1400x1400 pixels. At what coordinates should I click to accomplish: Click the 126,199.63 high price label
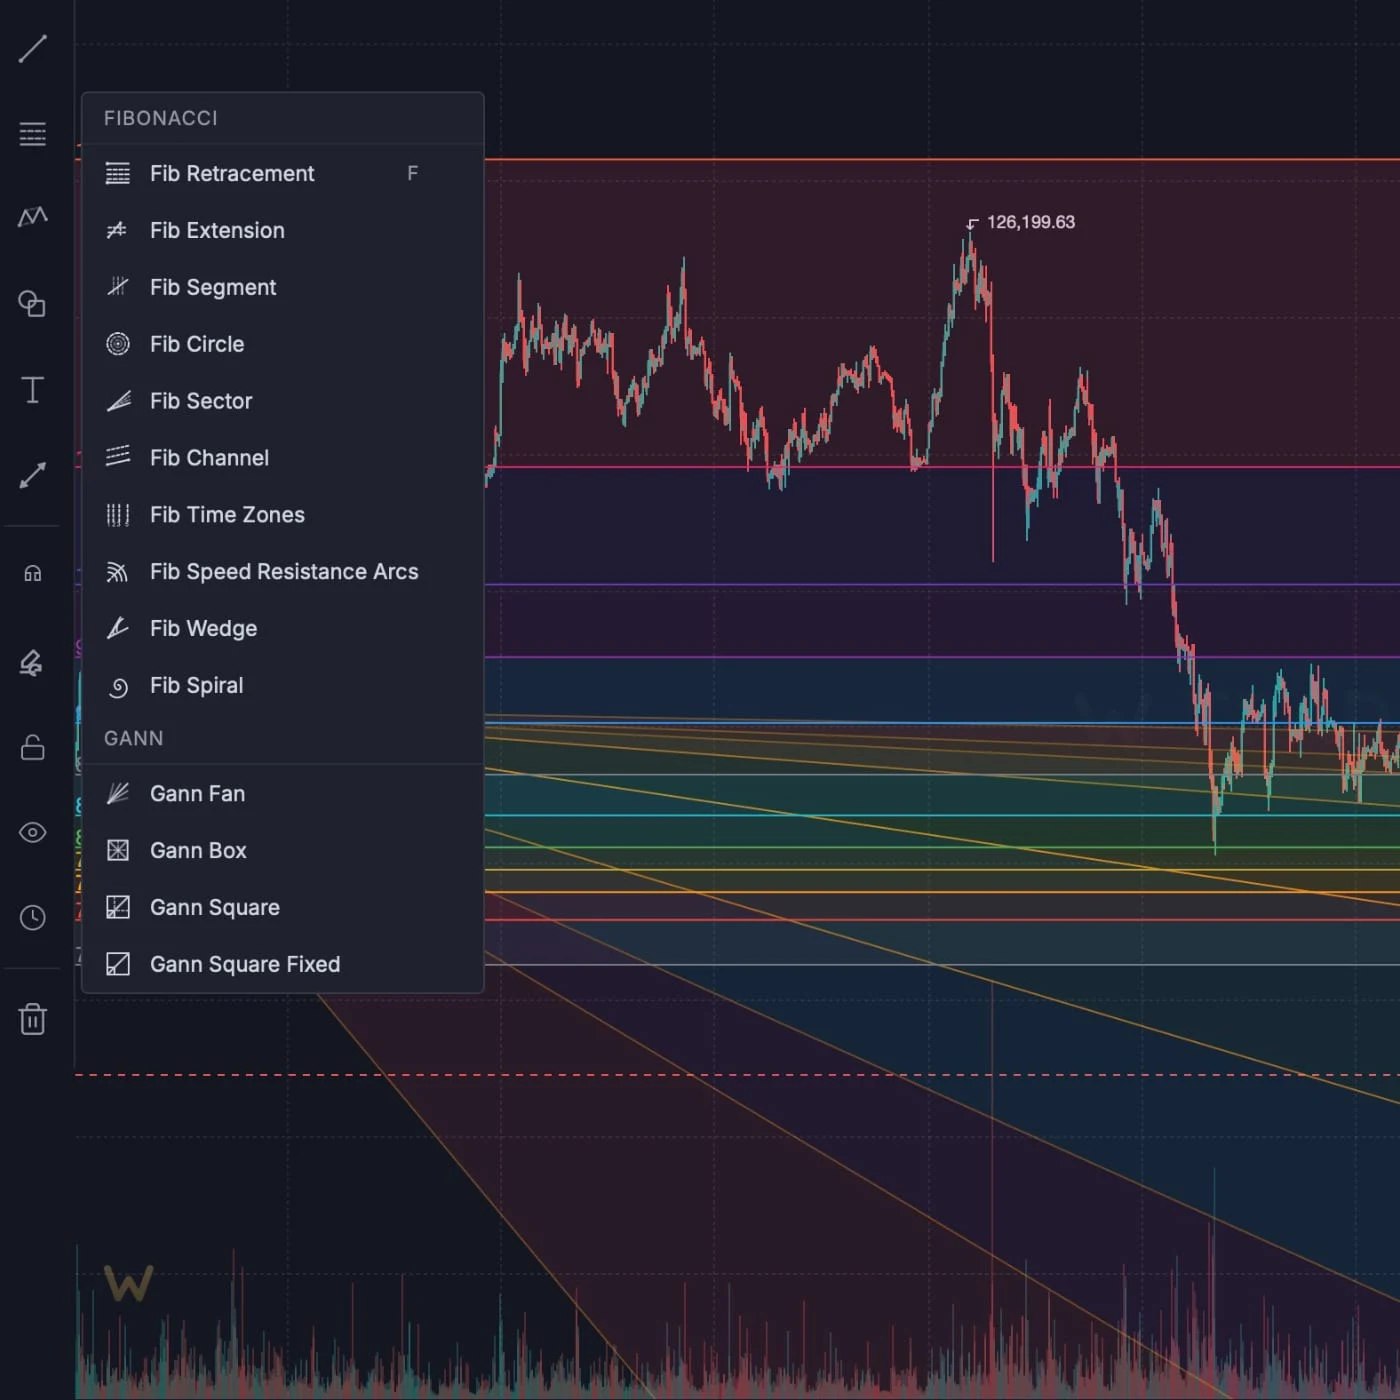1030,222
